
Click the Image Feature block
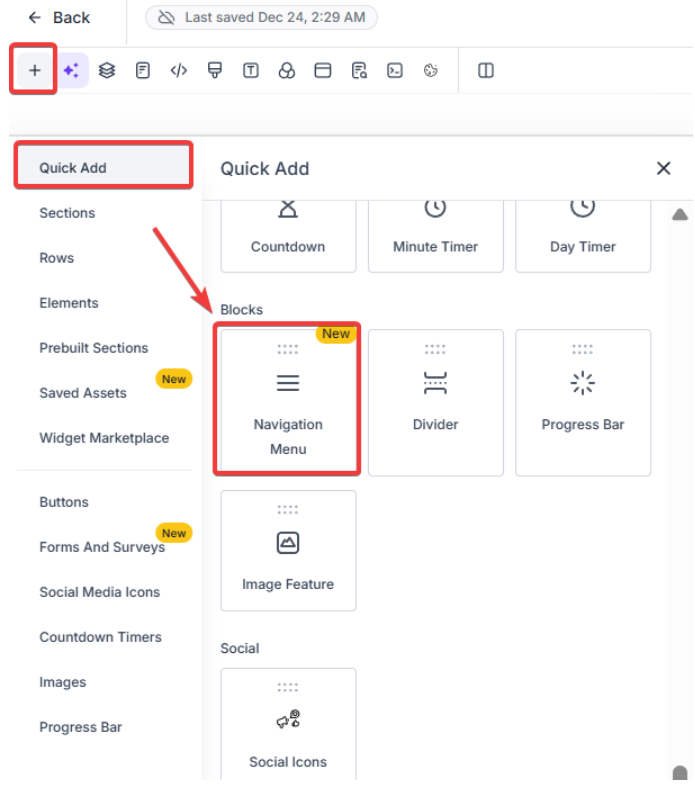(x=288, y=551)
